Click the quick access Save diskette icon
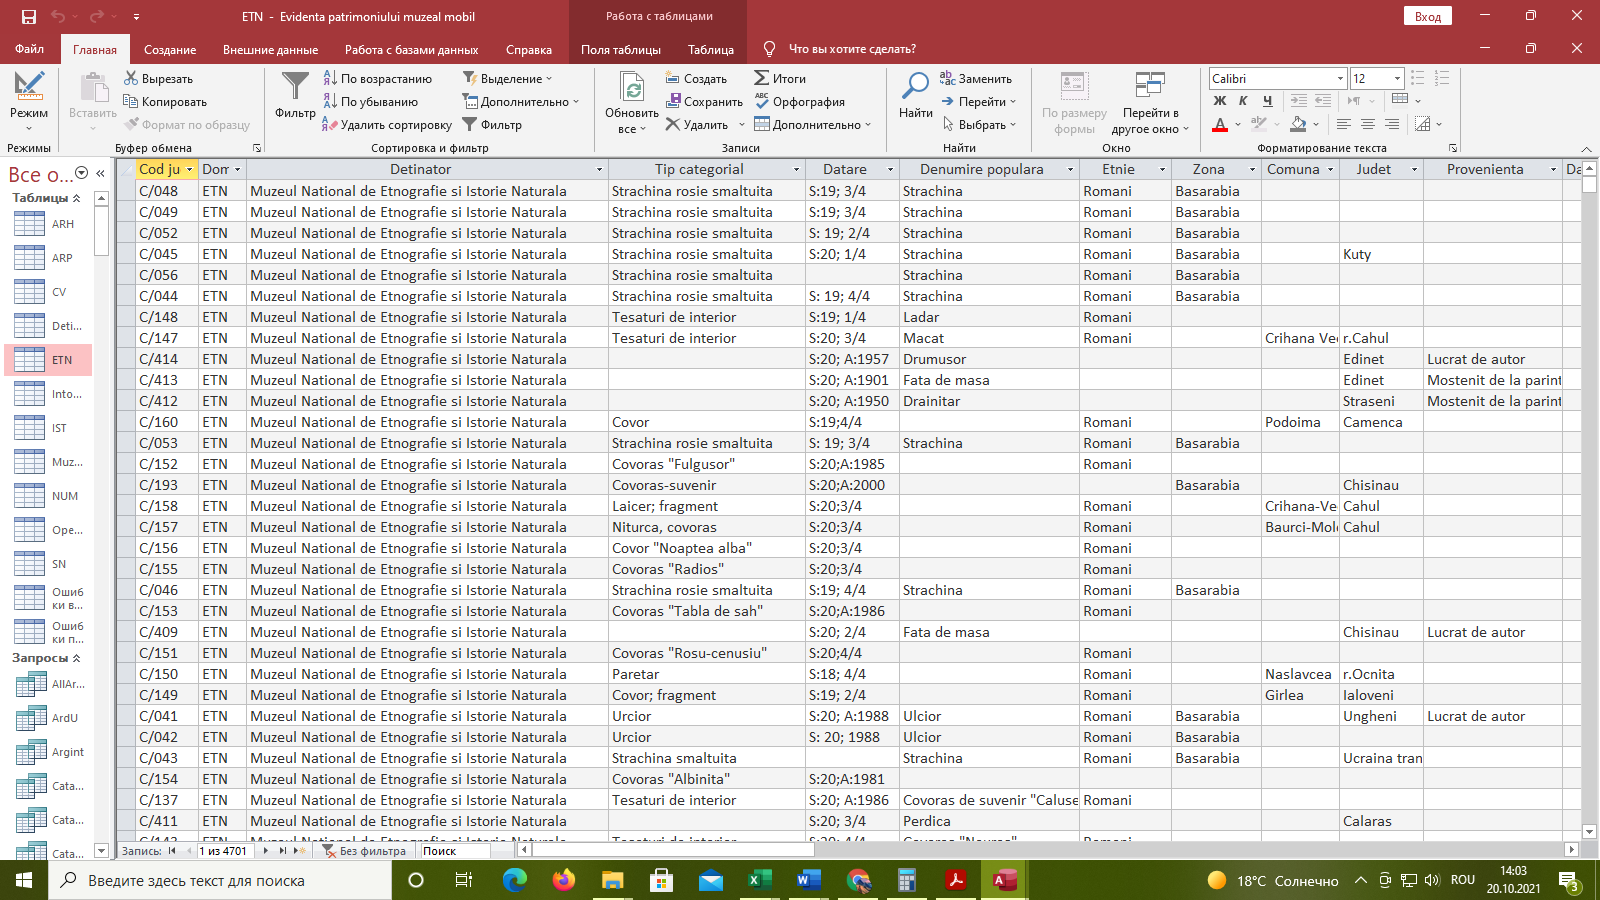The height and width of the screenshot is (900, 1600). tap(28, 16)
